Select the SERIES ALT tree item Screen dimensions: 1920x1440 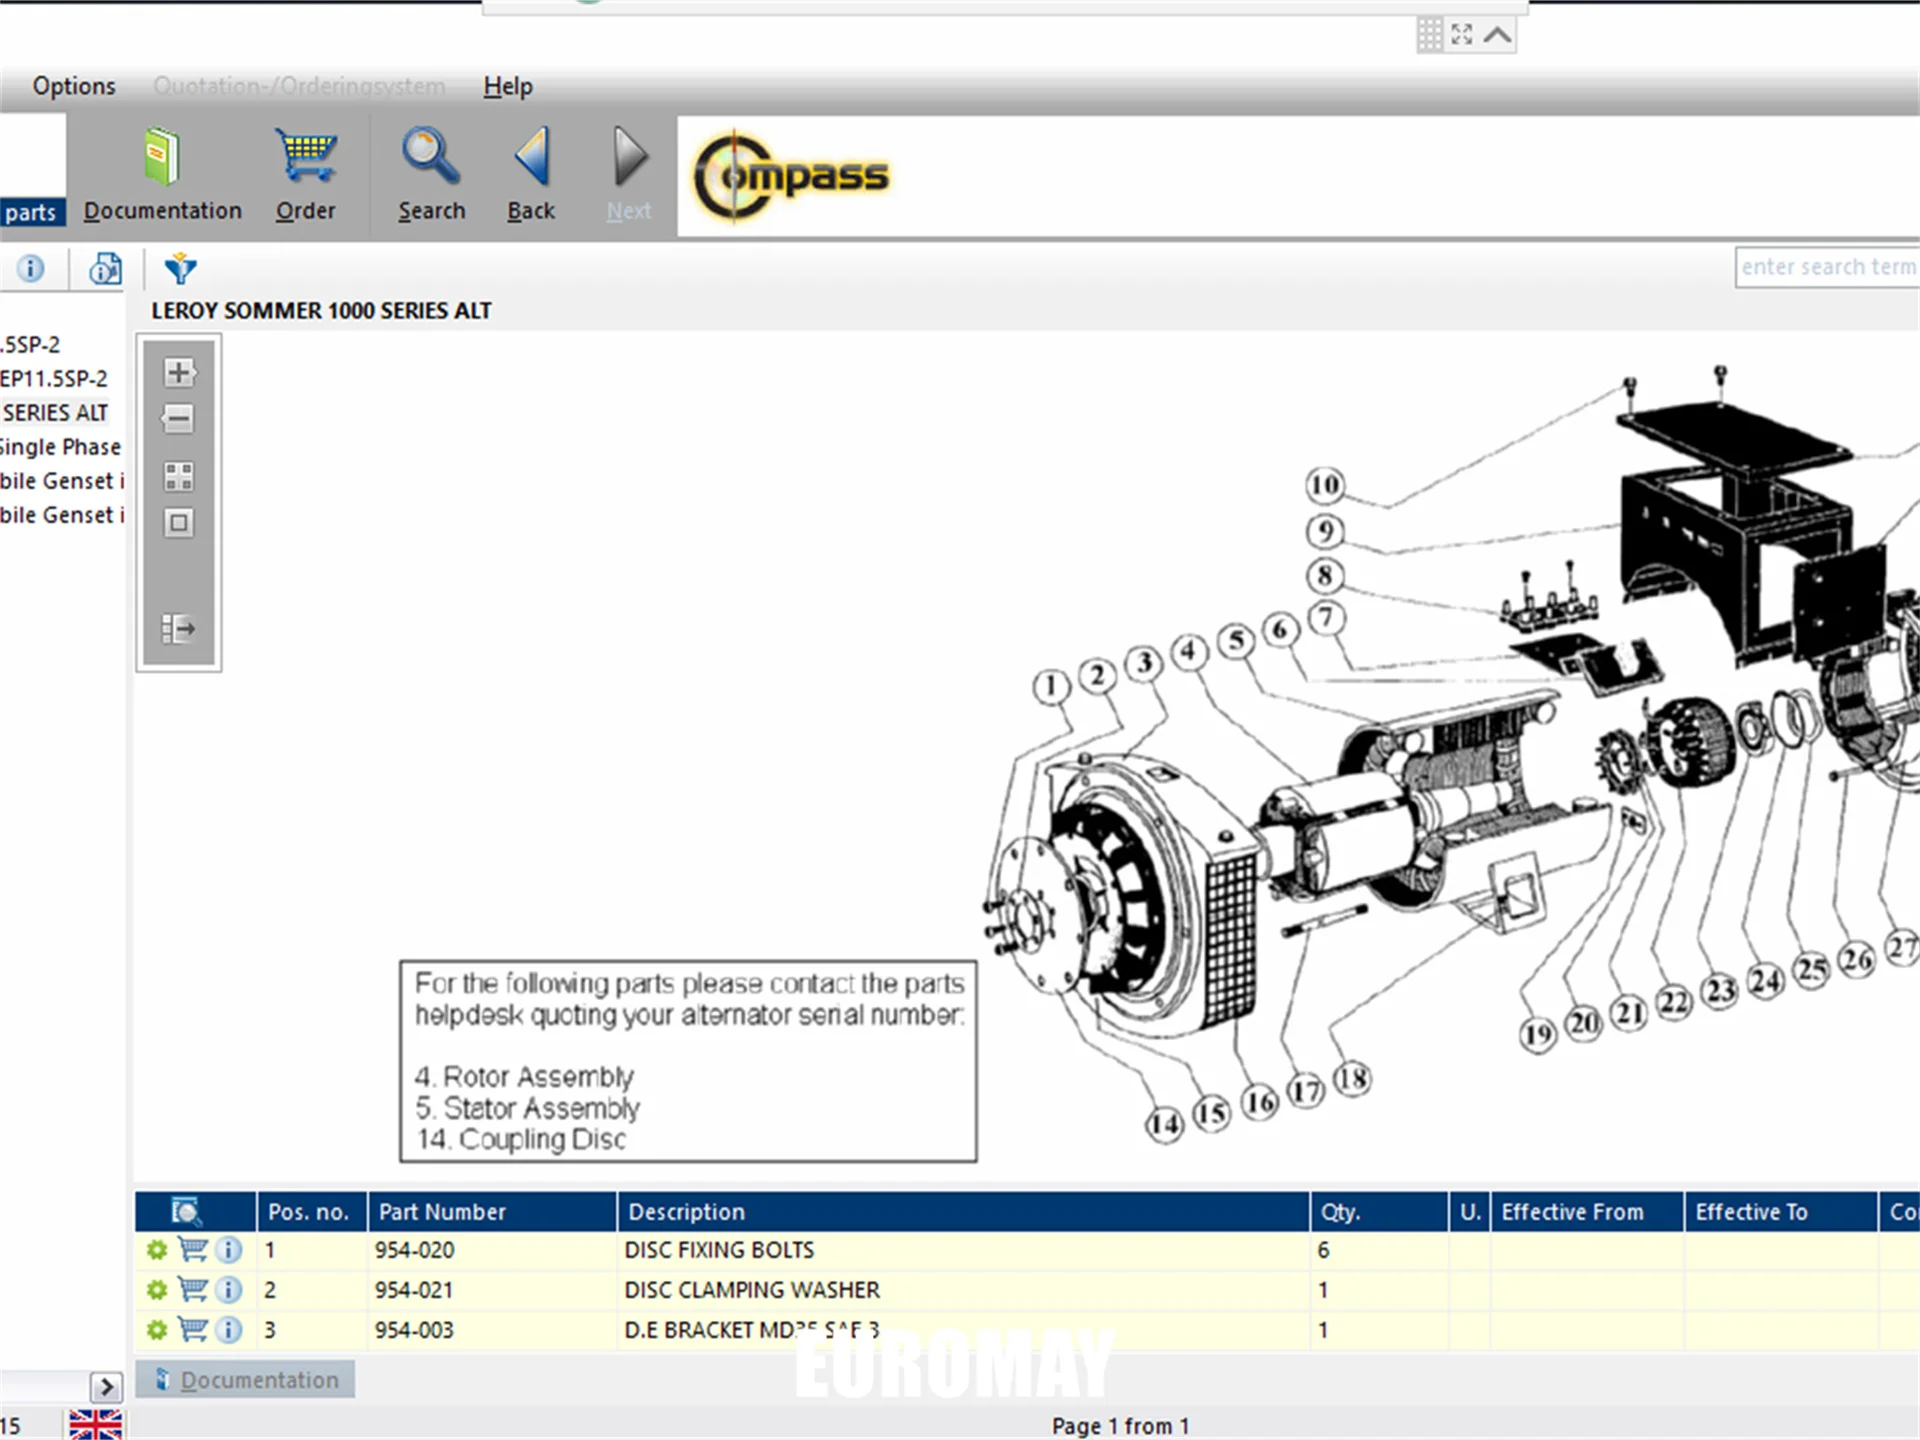point(55,412)
